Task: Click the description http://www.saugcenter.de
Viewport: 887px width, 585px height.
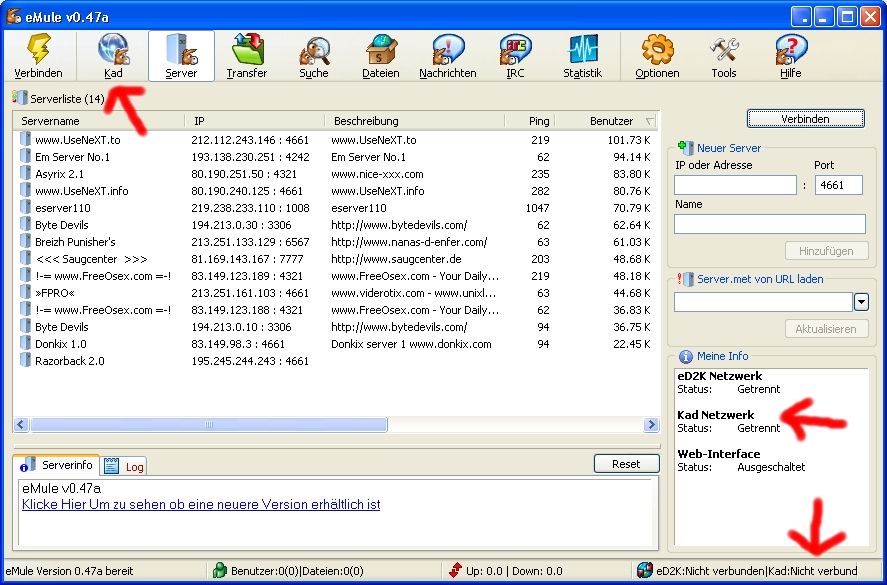Action: (x=397, y=259)
